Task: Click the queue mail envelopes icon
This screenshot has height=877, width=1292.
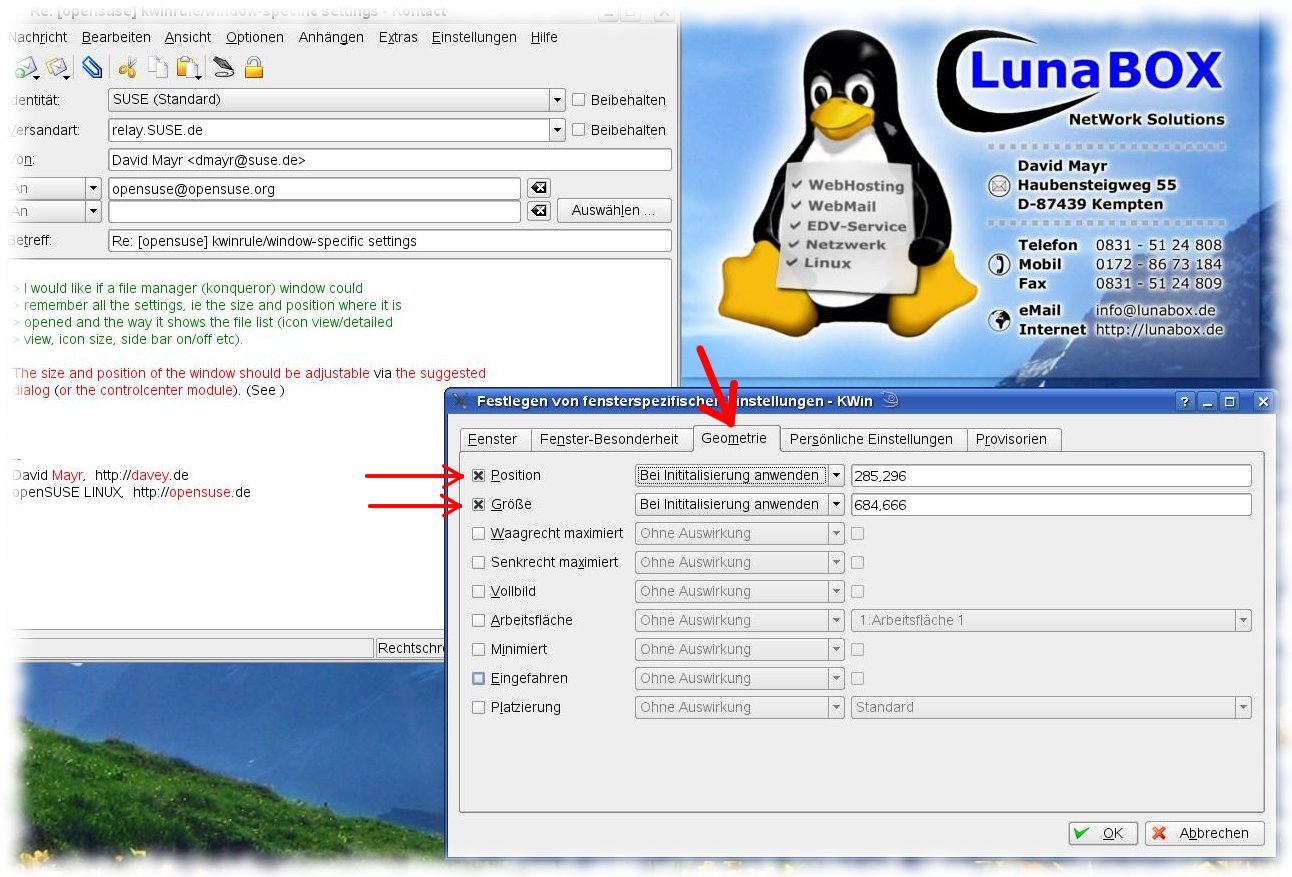Action: click(x=57, y=68)
